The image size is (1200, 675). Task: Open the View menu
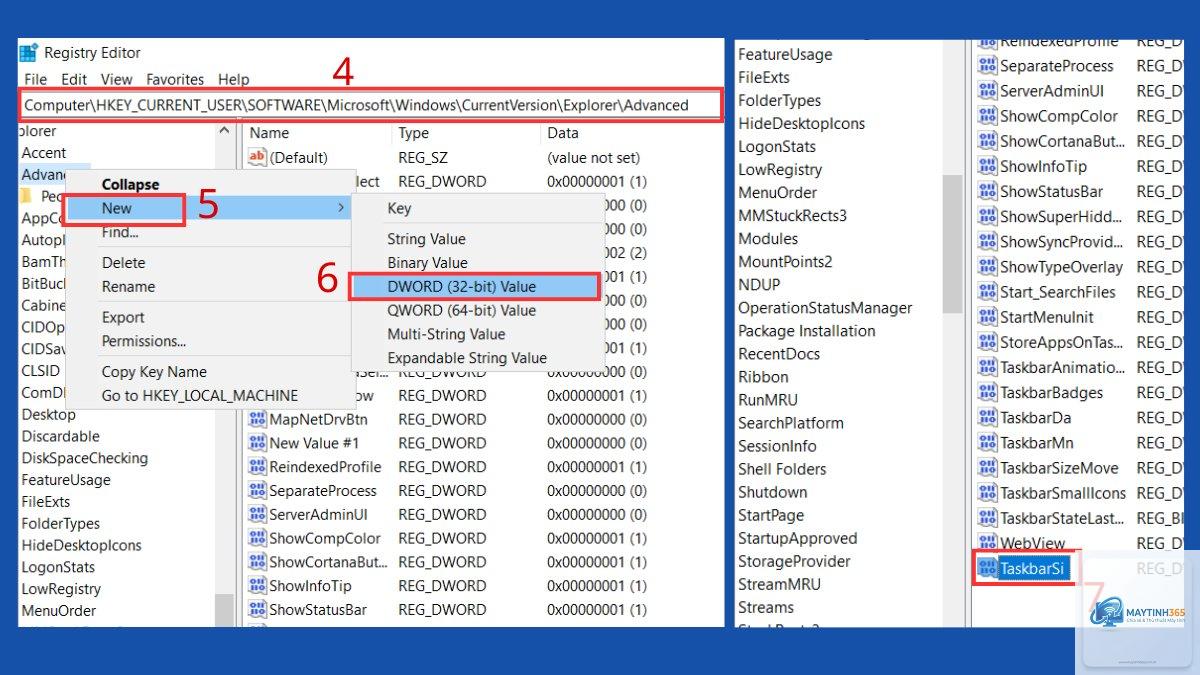tap(116, 79)
